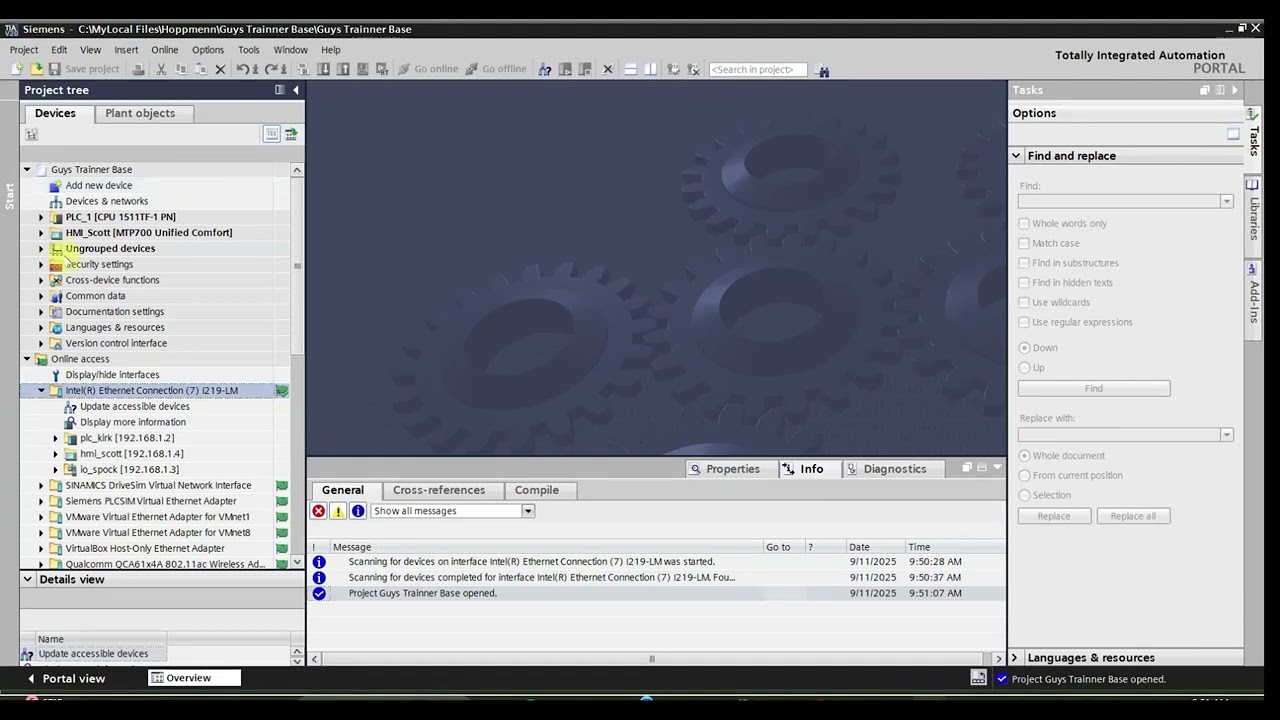Click the Go online button

(428, 69)
